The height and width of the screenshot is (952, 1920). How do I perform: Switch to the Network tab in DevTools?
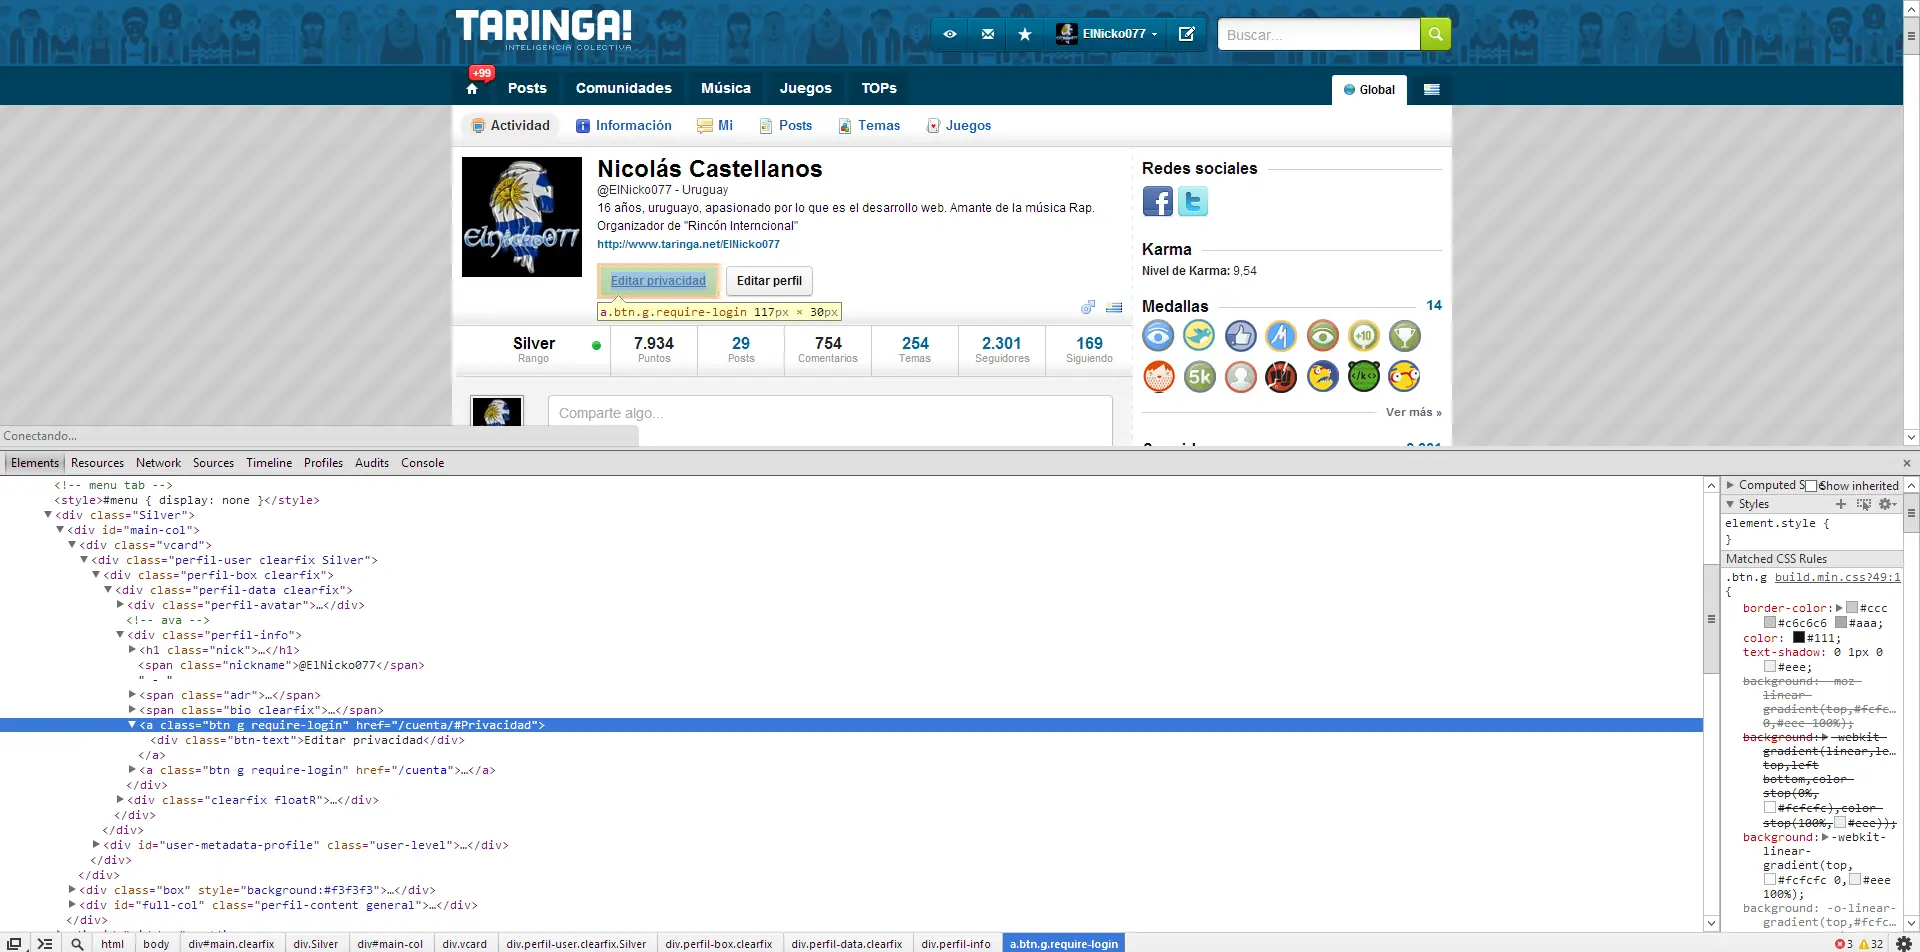tap(158, 463)
